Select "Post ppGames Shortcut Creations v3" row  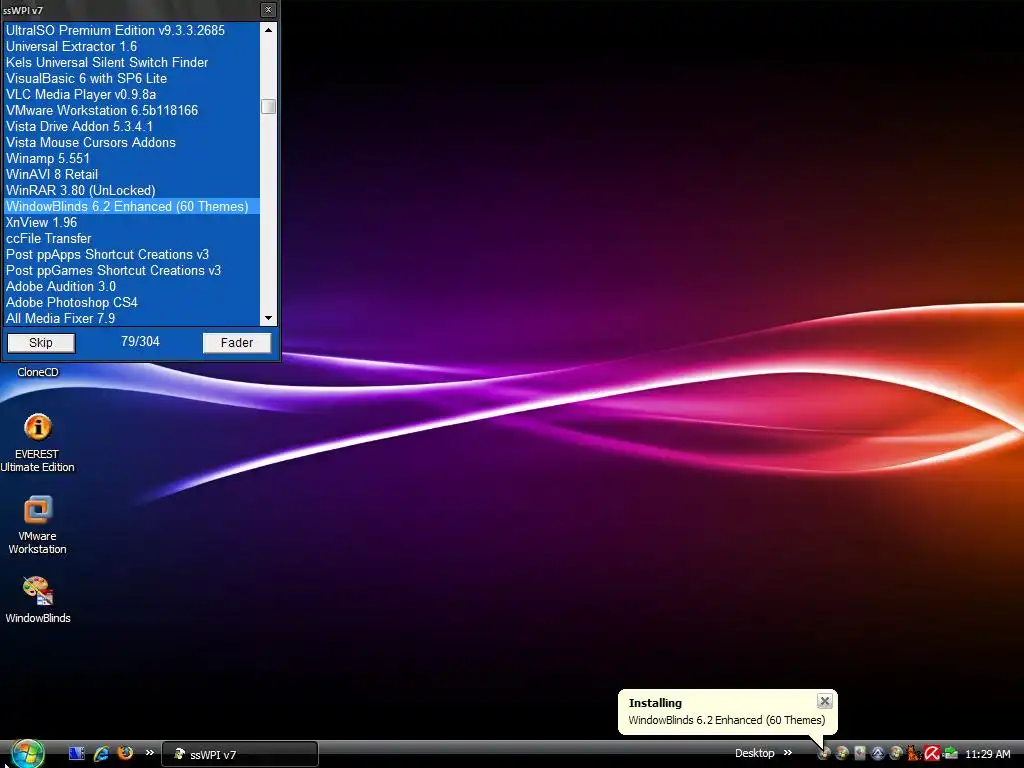click(132, 270)
